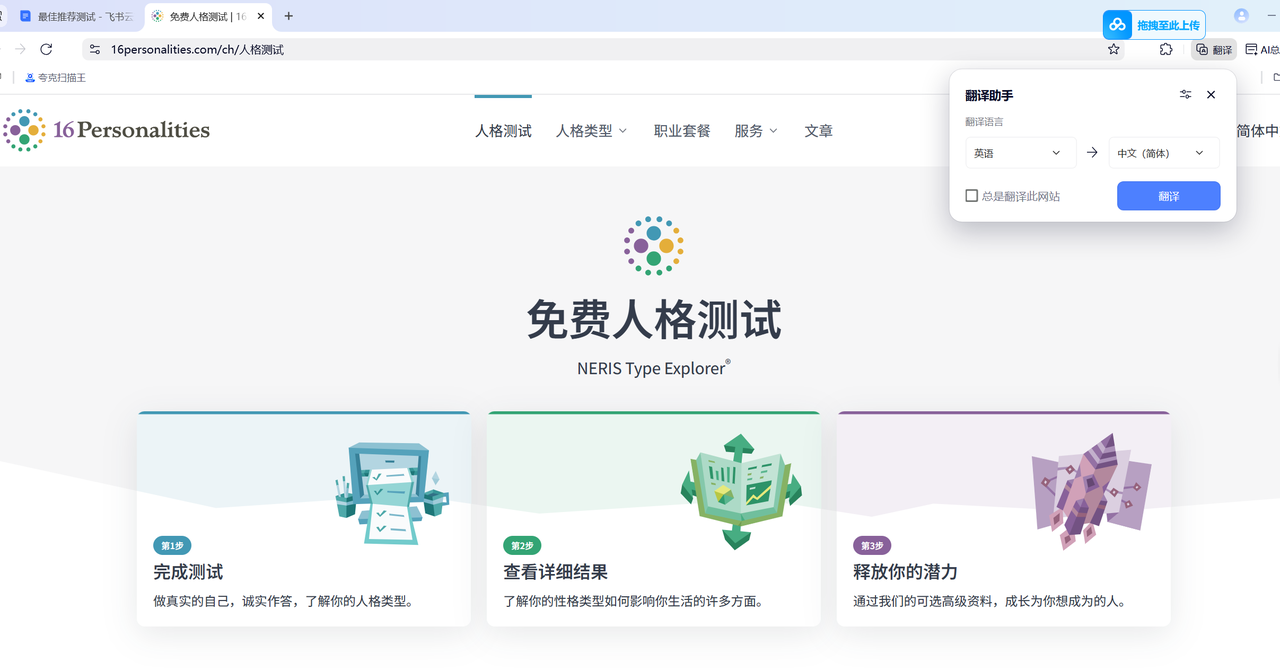Open the 夸克扫描王 bookmark
The height and width of the screenshot is (671, 1280).
(x=55, y=77)
